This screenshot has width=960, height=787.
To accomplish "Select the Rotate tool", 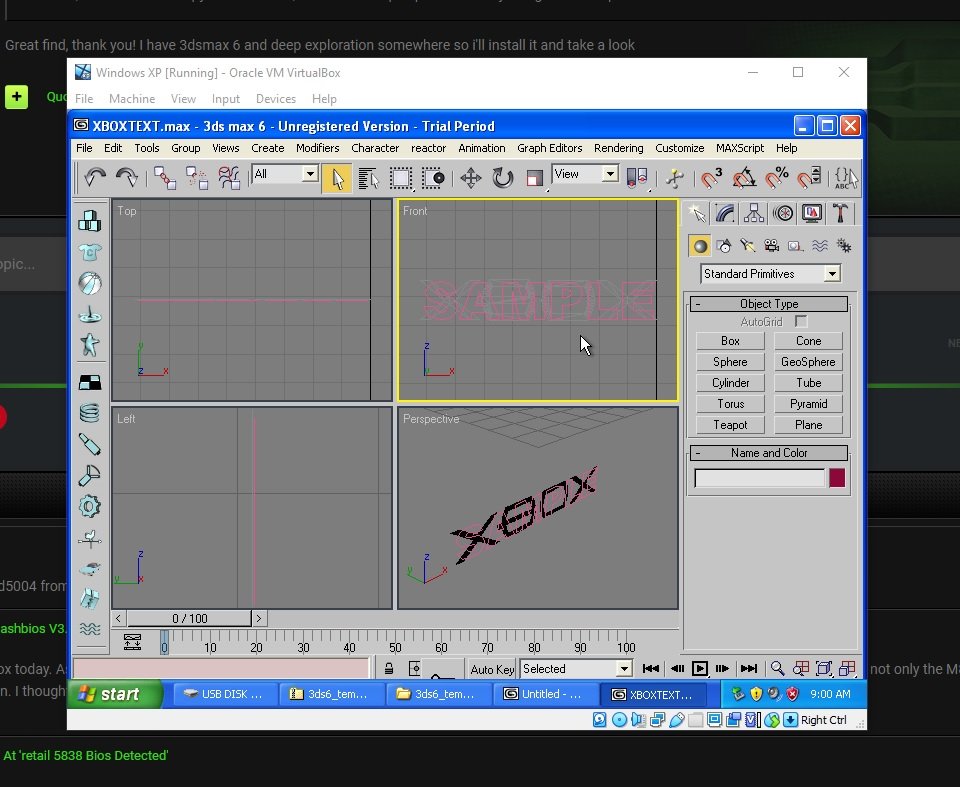I will point(503,178).
